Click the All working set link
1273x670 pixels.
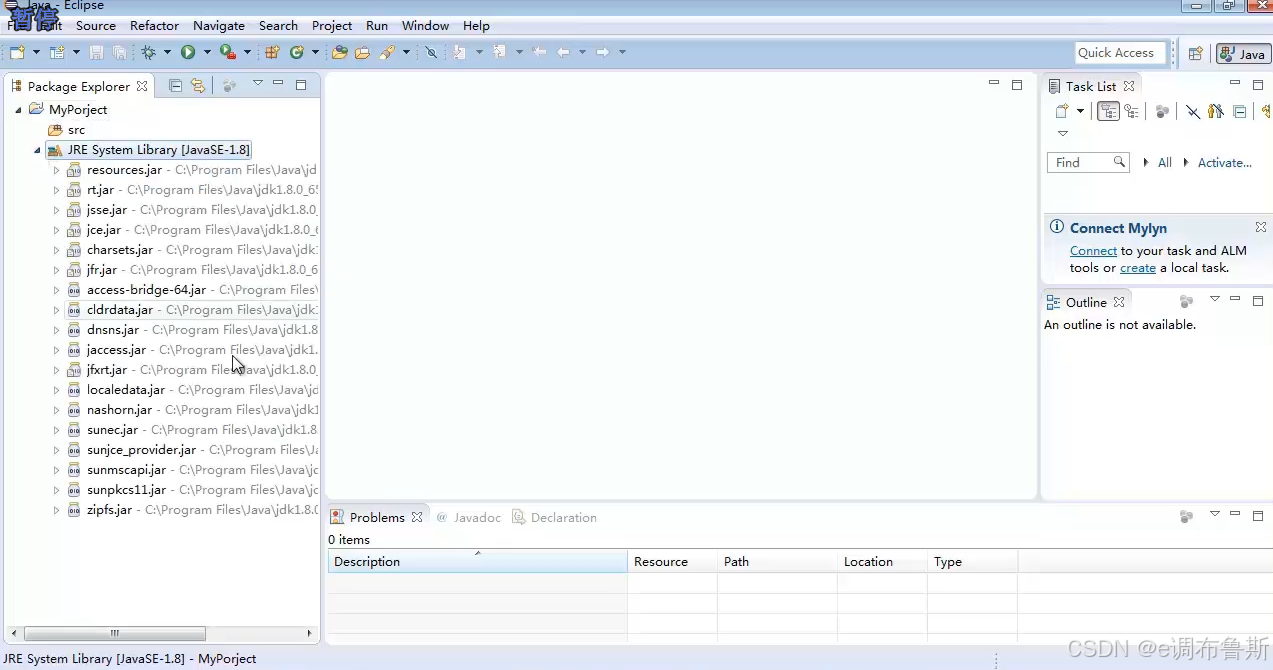coord(1165,162)
